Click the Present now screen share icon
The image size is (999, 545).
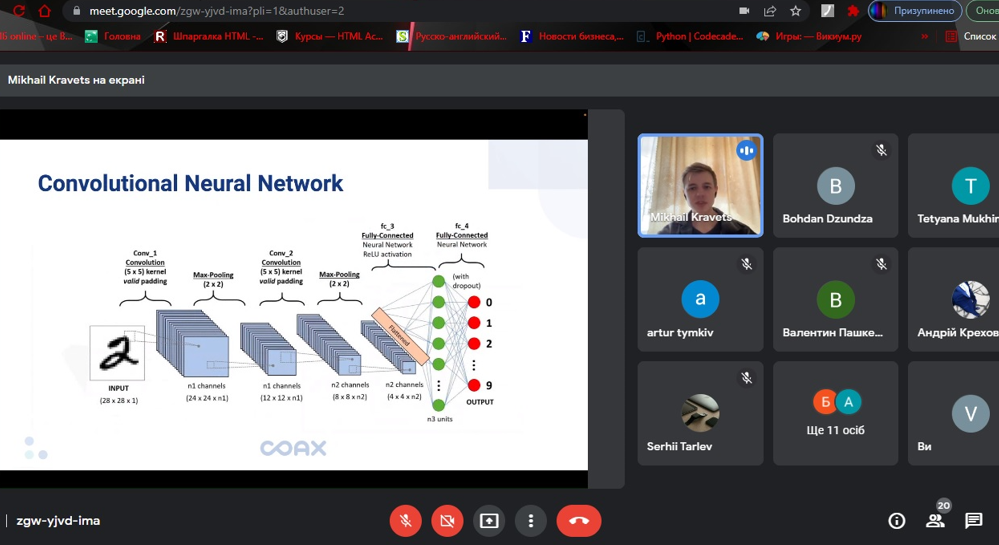(489, 521)
